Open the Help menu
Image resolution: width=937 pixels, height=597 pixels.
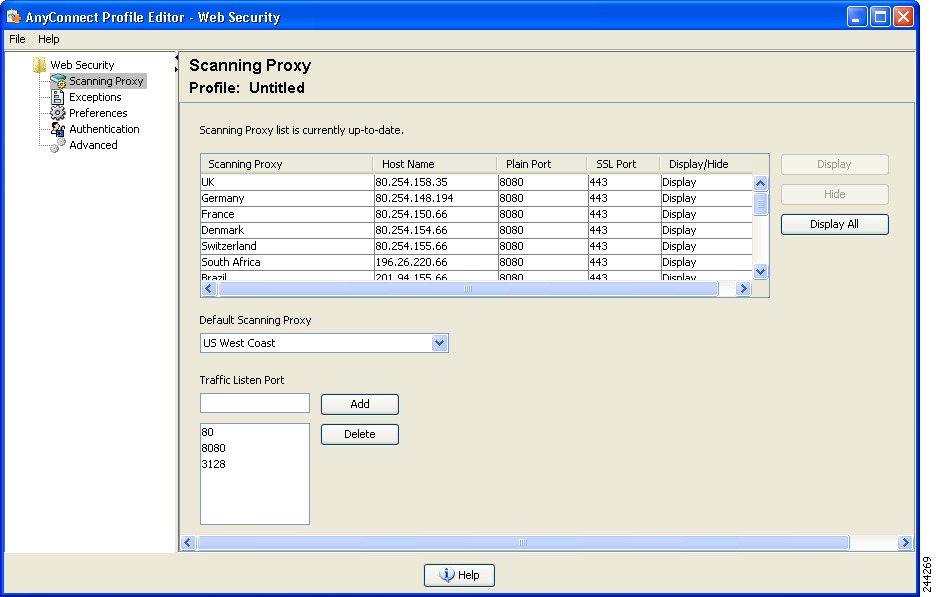pyautogui.click(x=48, y=39)
